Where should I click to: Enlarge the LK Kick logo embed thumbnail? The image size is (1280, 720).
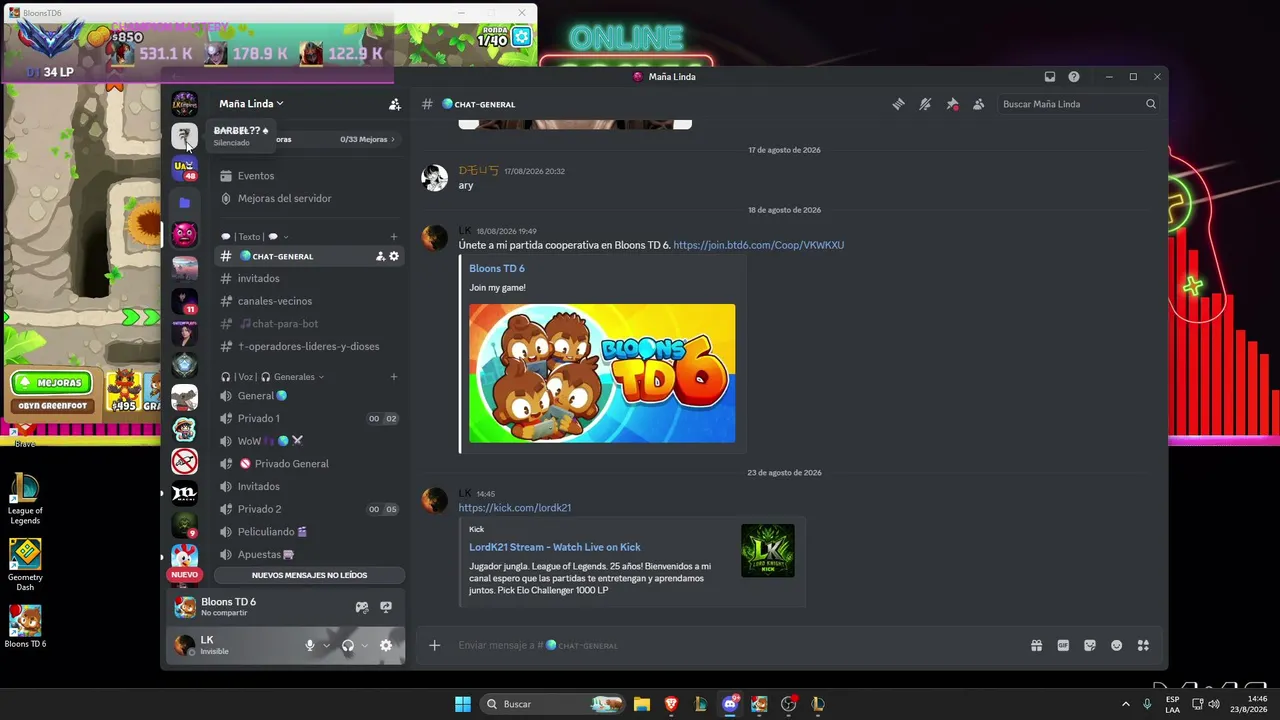coord(768,551)
